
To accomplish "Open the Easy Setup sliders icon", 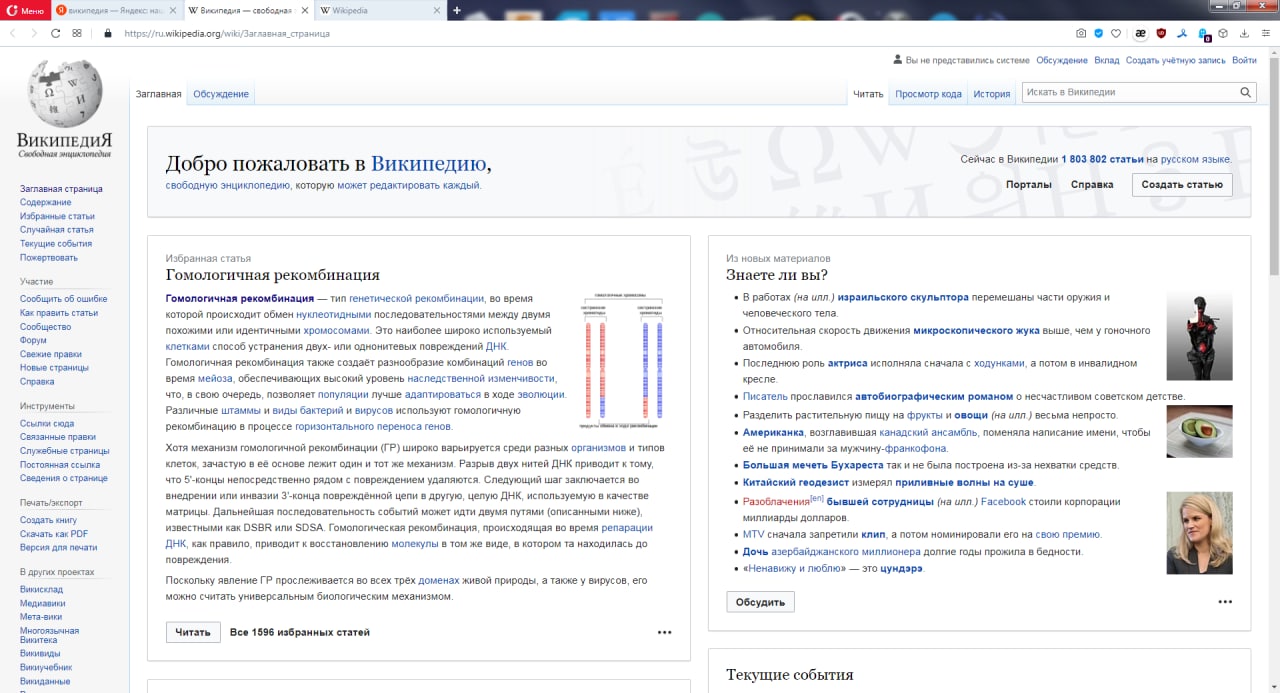I will [1265, 33].
